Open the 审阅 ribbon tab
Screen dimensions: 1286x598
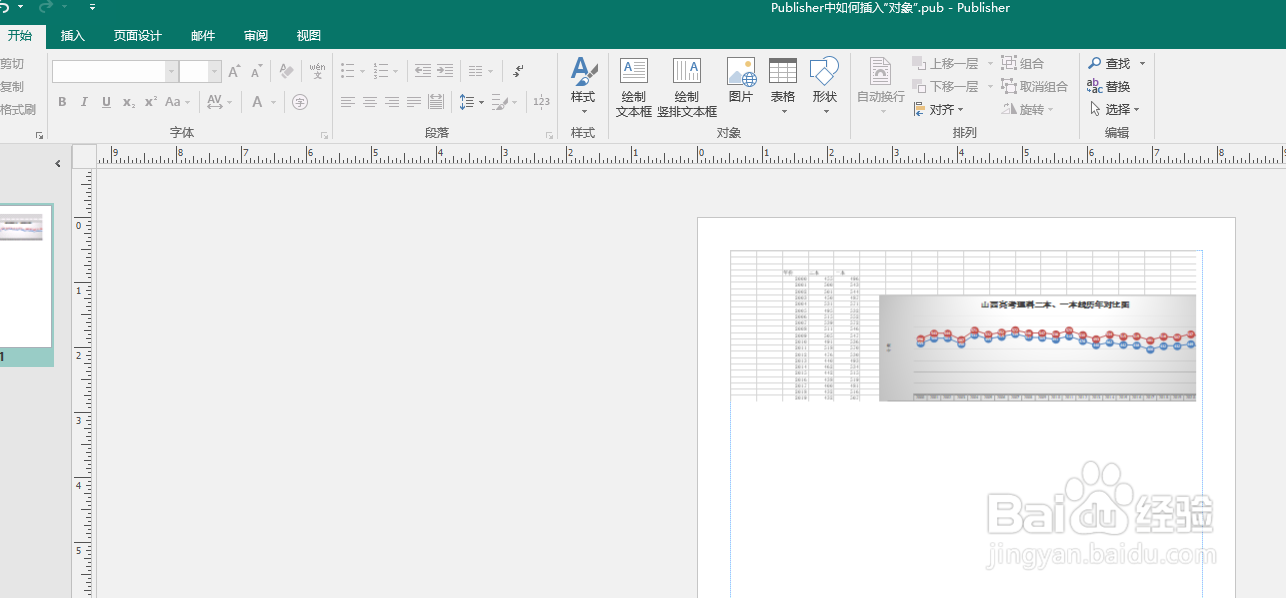click(x=256, y=36)
